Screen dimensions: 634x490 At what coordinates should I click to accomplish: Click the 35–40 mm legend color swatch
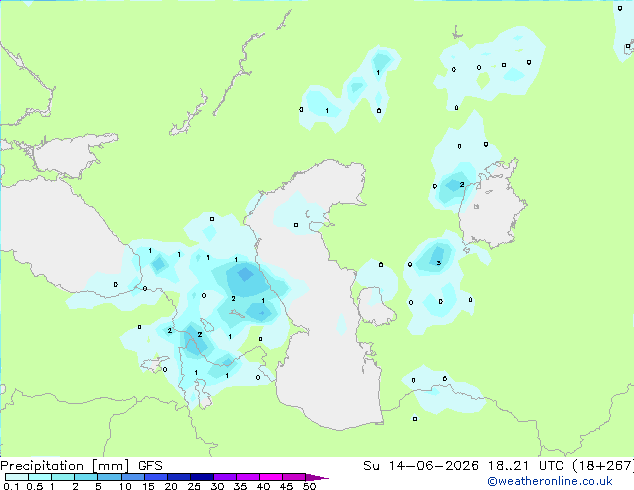pos(247,477)
